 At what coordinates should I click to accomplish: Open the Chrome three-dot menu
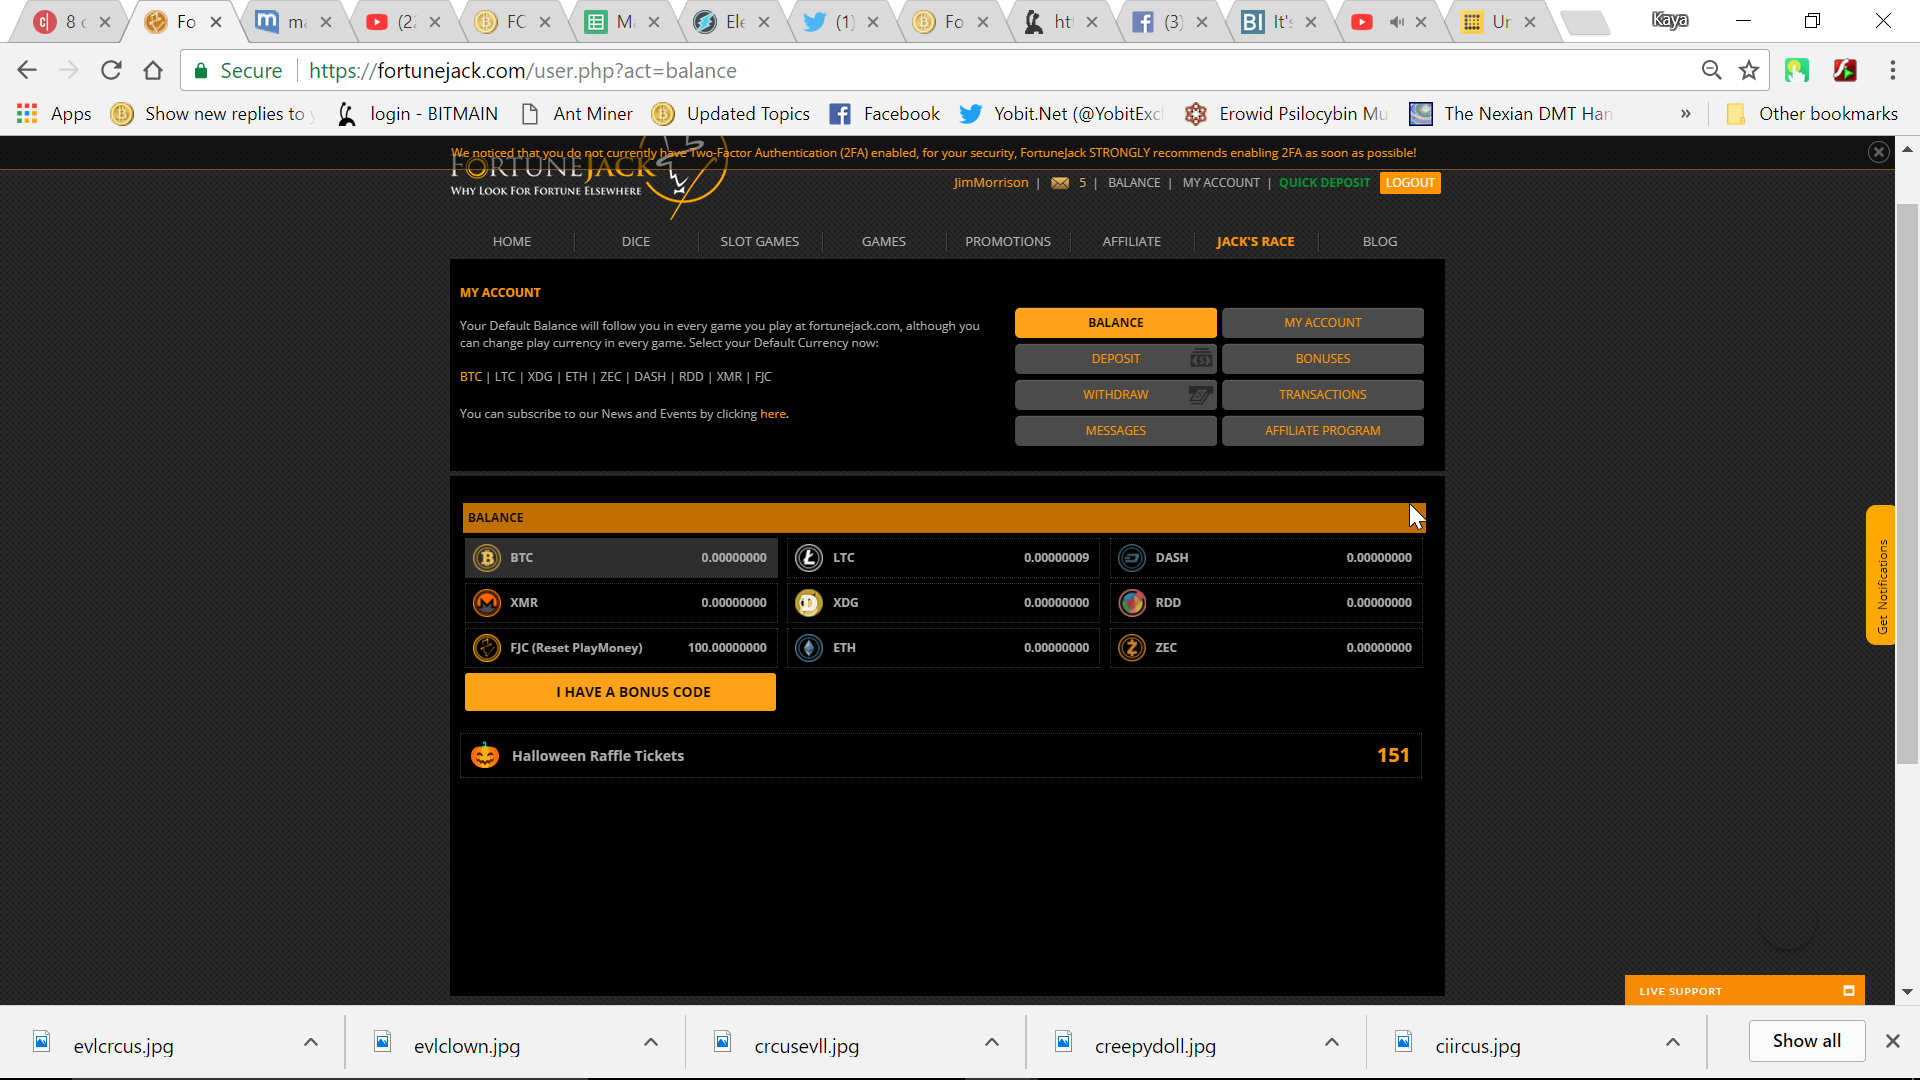[1893, 70]
